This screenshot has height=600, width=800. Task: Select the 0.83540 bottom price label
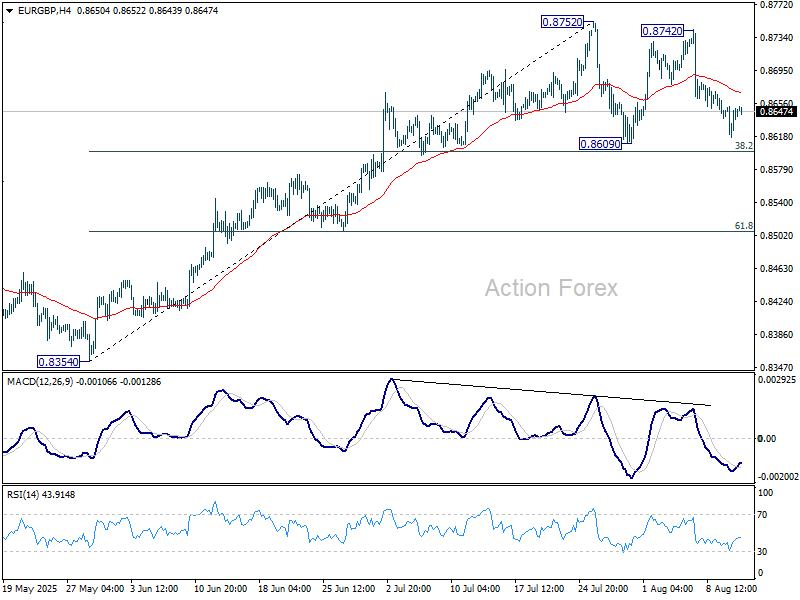coord(59,362)
